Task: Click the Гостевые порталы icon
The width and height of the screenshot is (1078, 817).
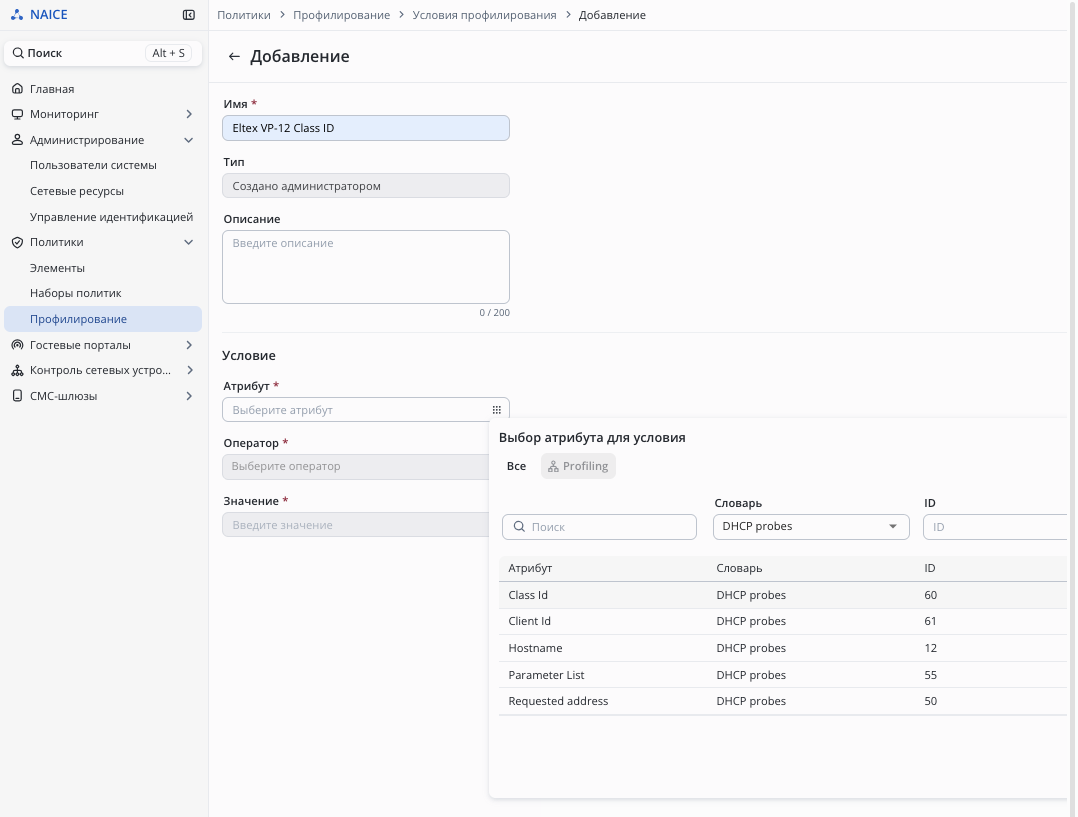Action: click(17, 345)
